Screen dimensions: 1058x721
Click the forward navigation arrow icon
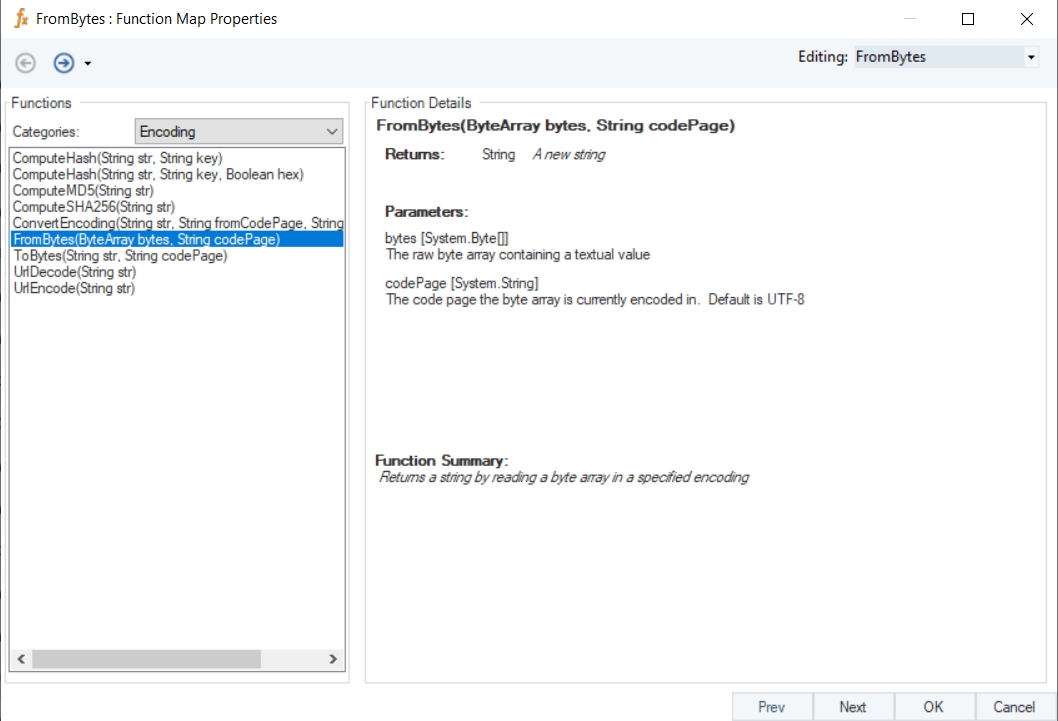tap(64, 63)
